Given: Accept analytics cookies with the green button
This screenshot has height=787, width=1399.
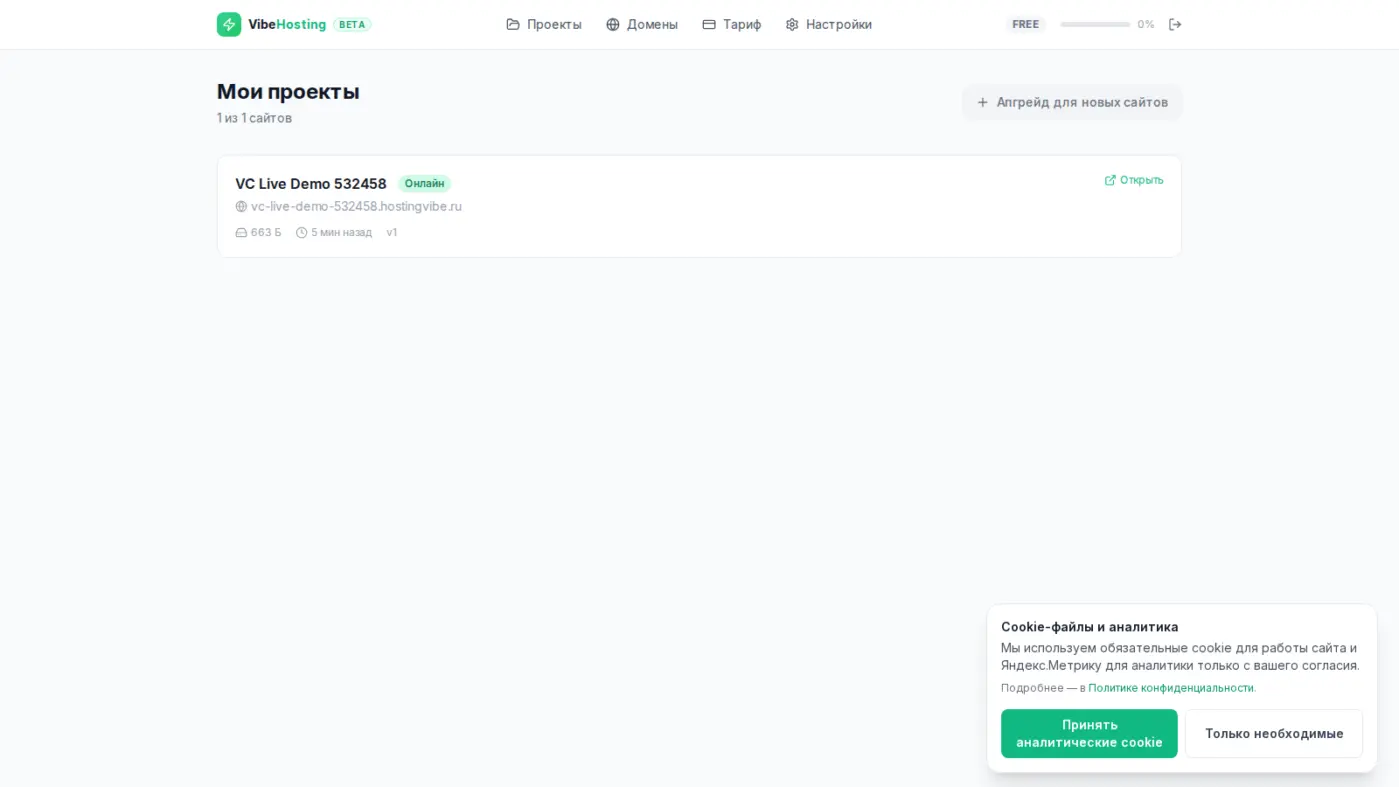Looking at the screenshot, I should click(1089, 734).
